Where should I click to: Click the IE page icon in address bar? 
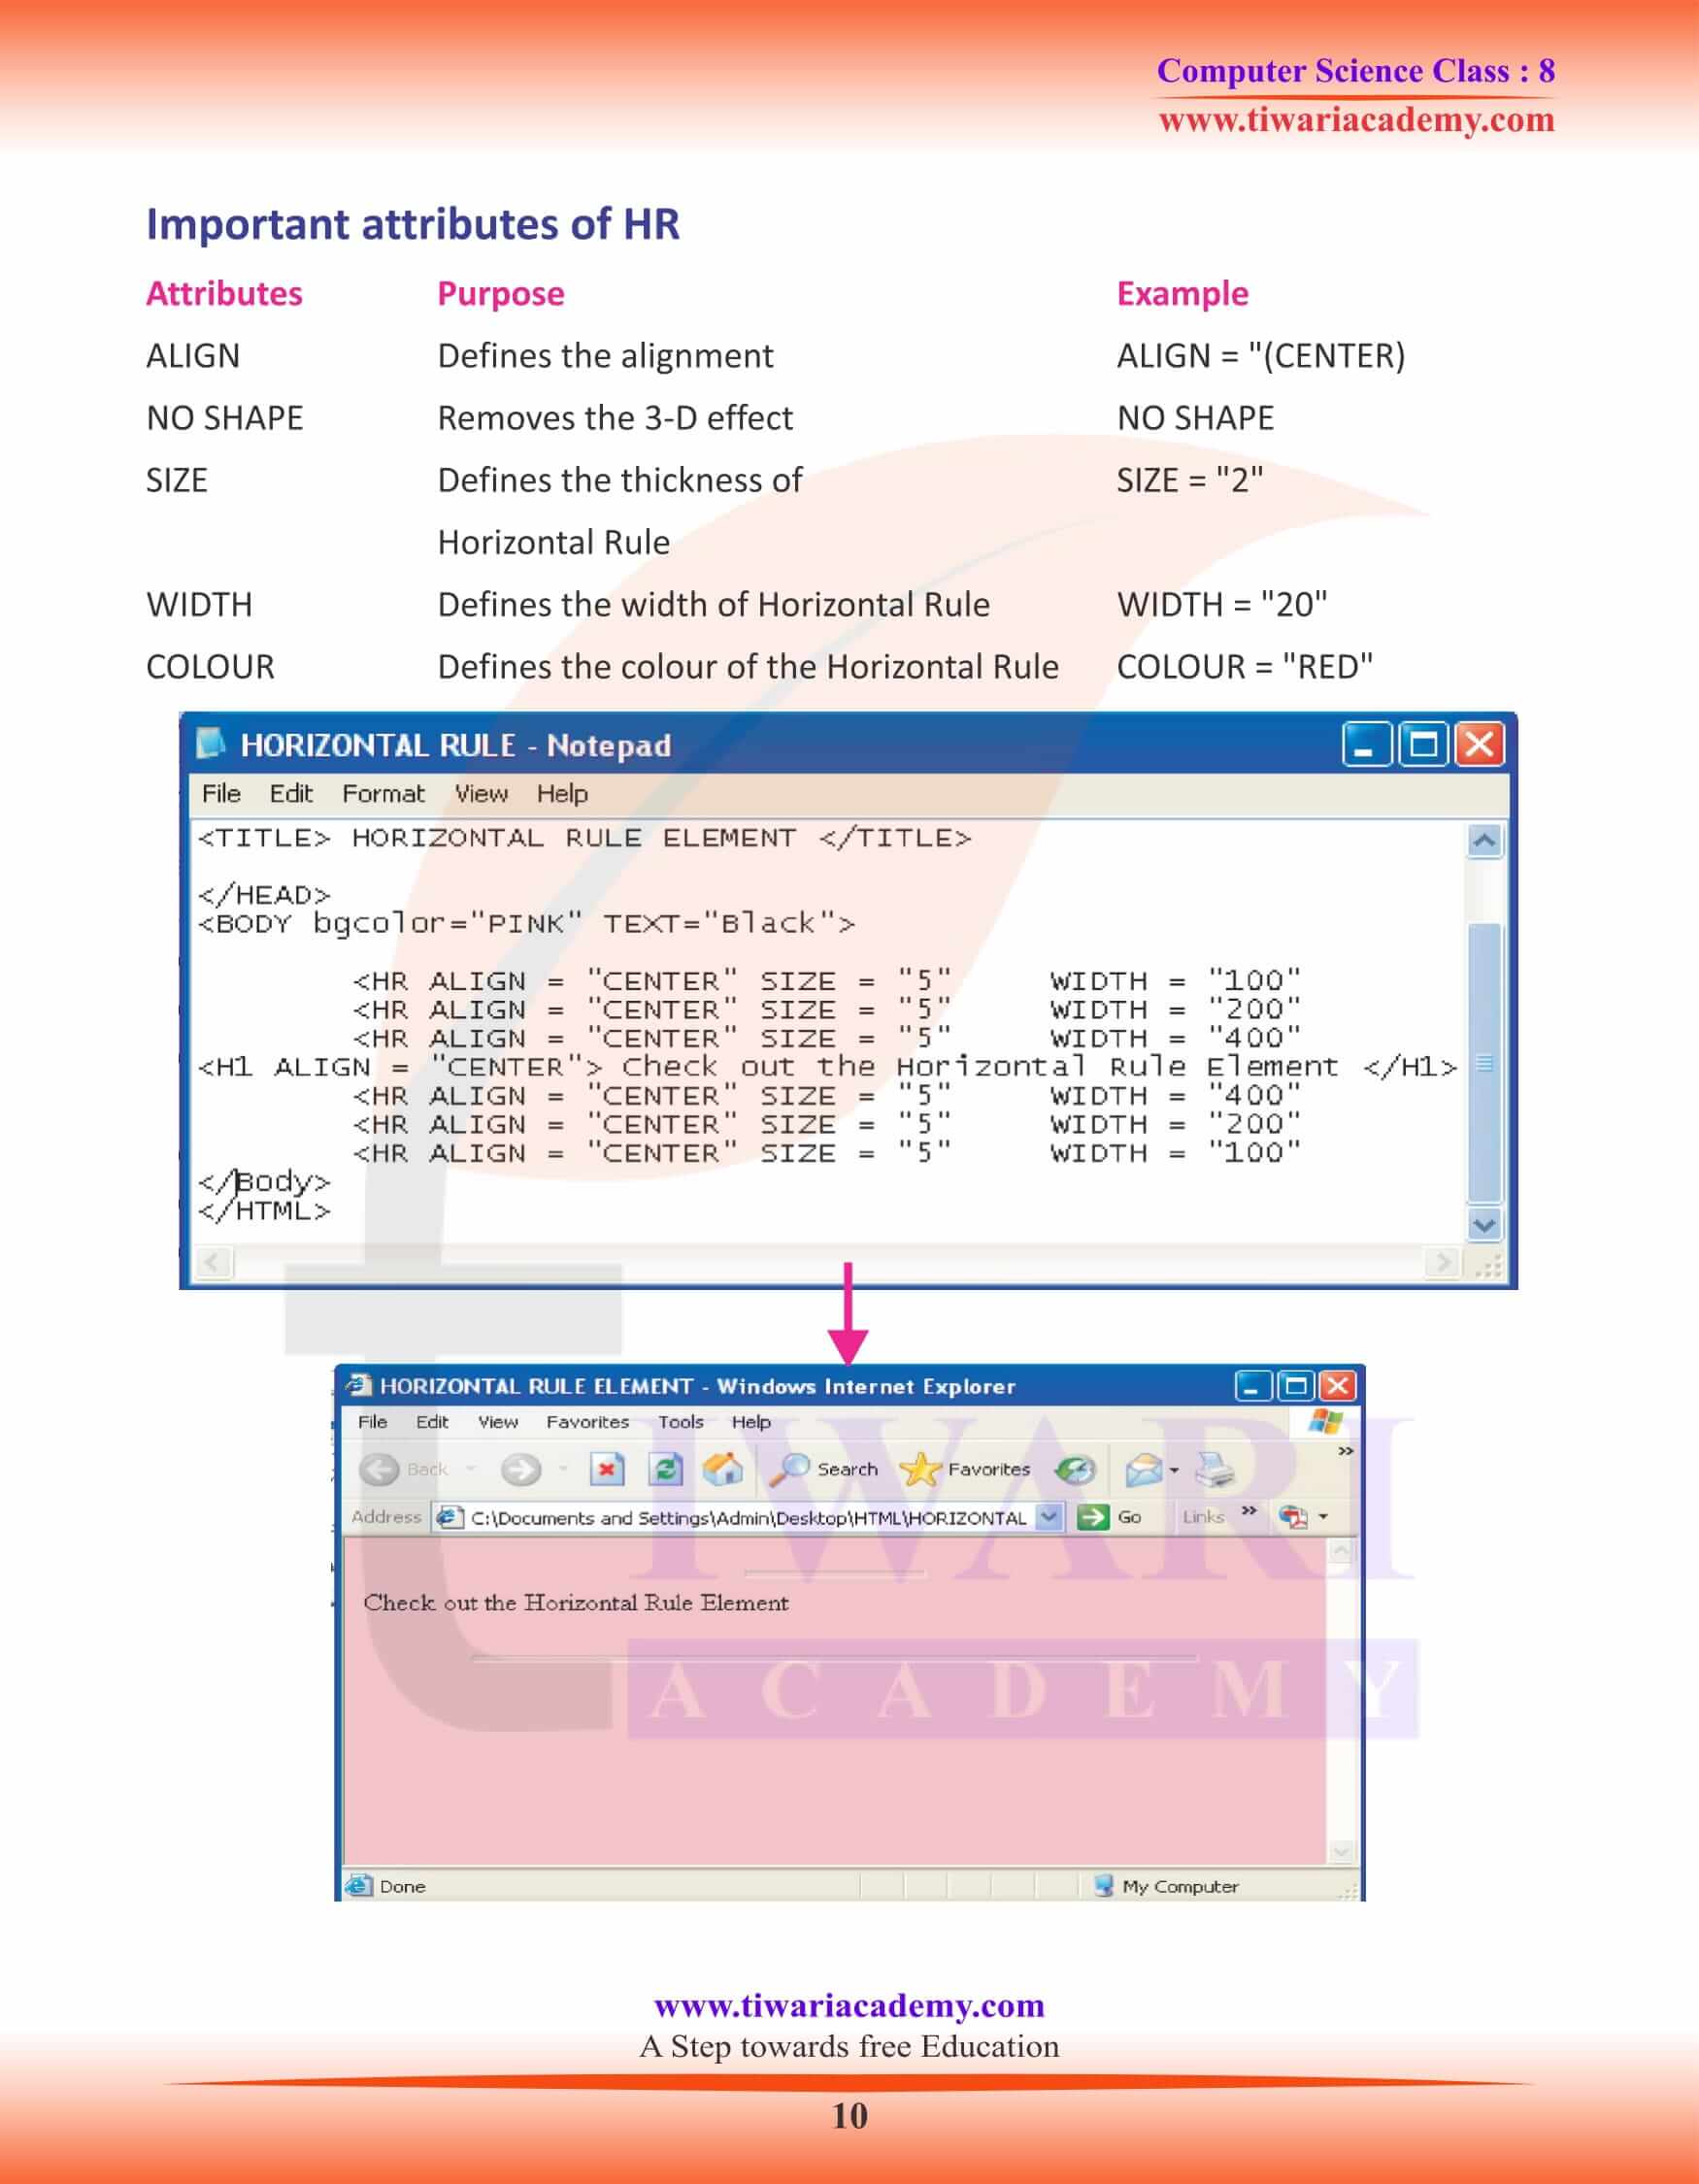click(x=450, y=1517)
